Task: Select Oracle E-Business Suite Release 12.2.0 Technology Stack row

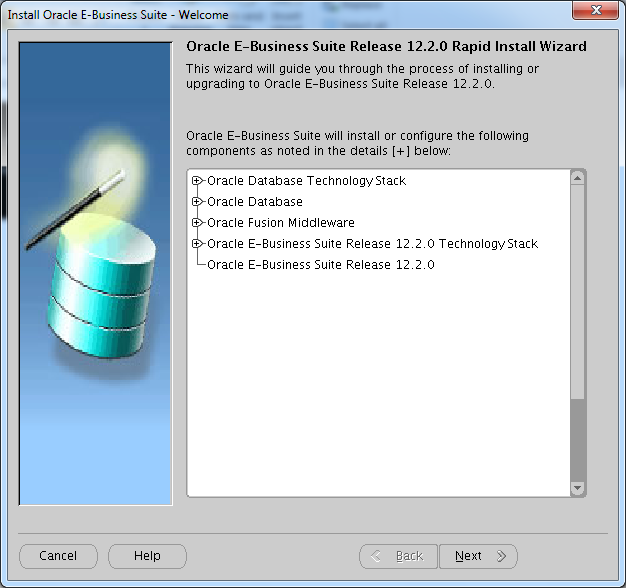Action: pos(372,244)
